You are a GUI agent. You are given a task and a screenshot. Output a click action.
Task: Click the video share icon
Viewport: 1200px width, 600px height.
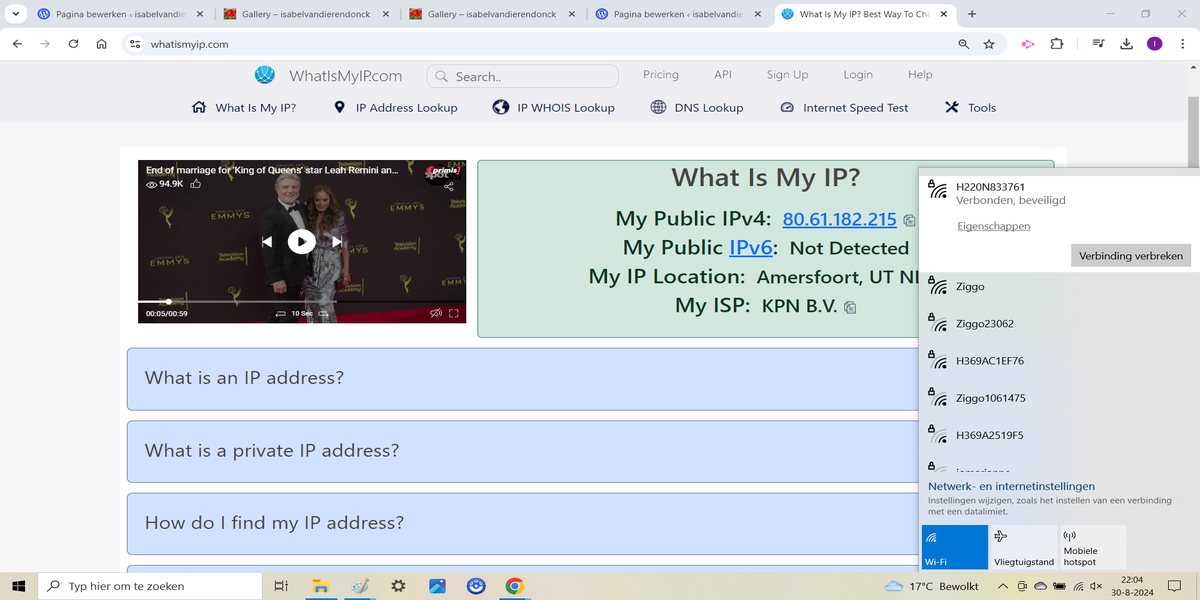click(x=449, y=186)
